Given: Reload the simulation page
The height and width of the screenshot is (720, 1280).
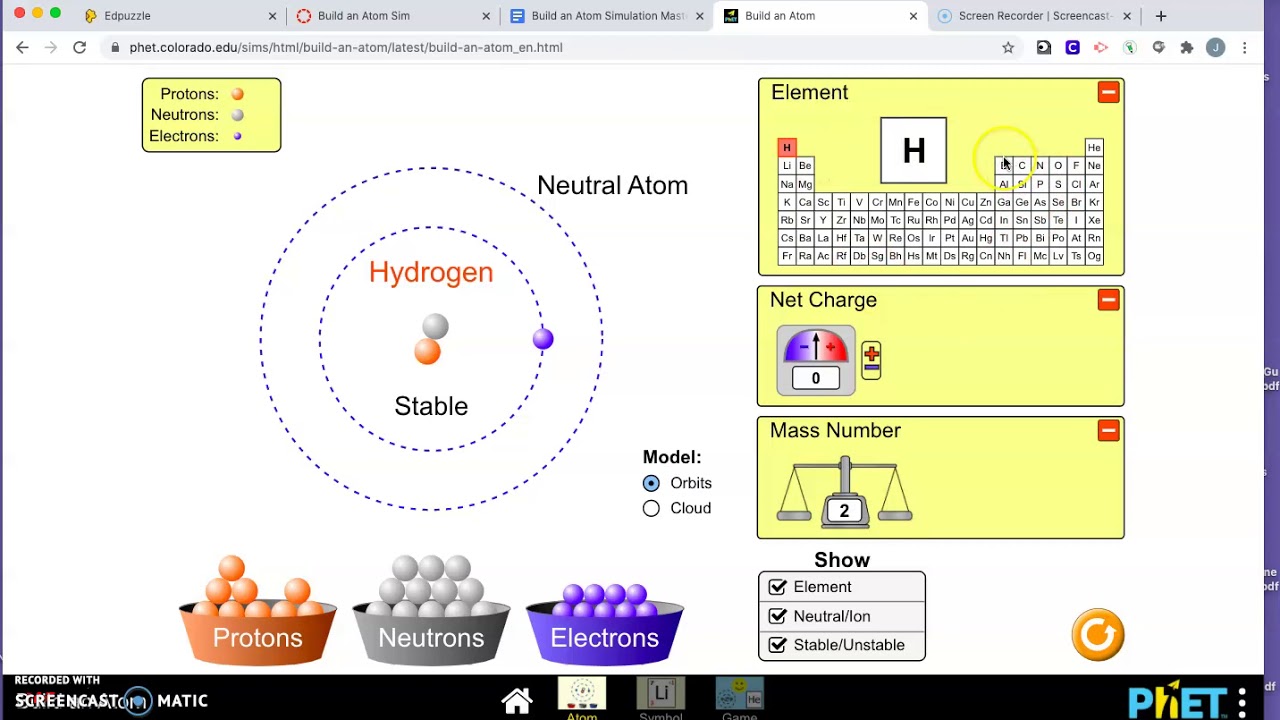Looking at the screenshot, I should coord(79,47).
